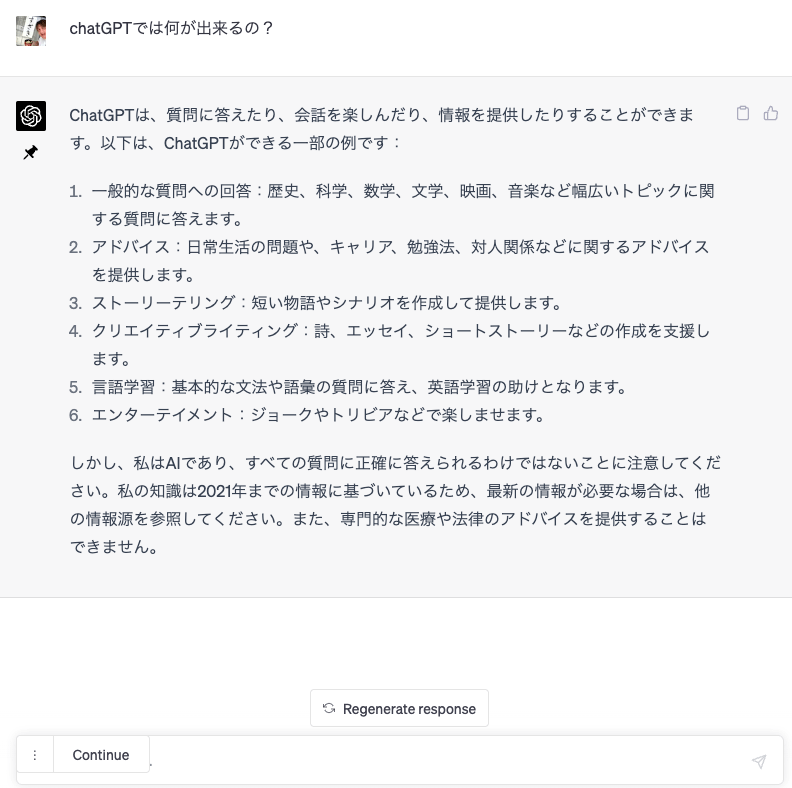Screen dimensions: 792x788
Task: Open the three-dot options menu beside Continue
Action: click(34, 755)
